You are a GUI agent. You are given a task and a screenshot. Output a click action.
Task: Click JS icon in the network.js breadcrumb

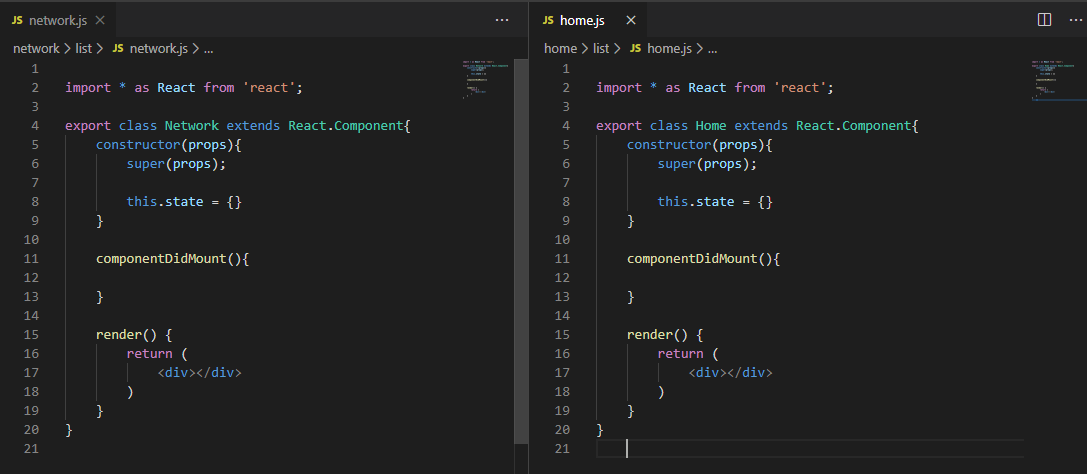118,48
